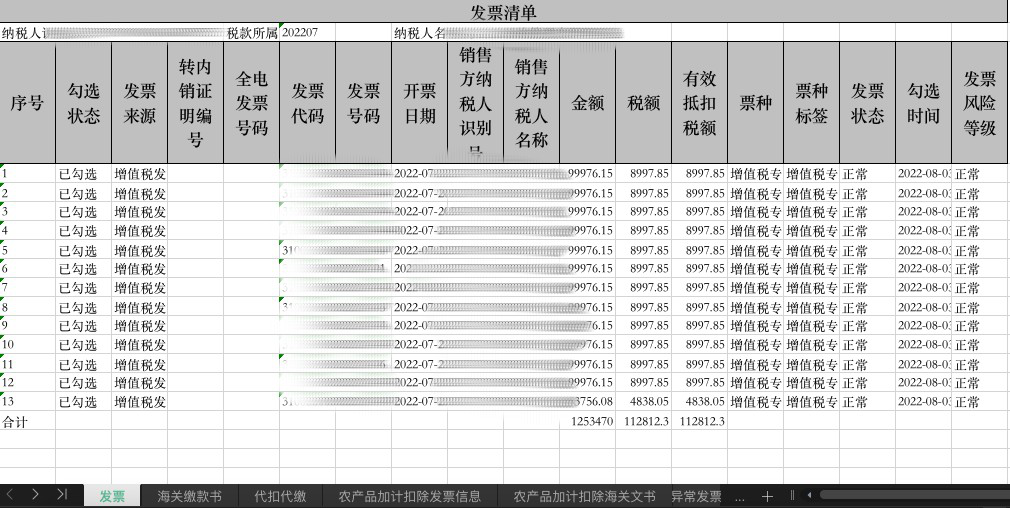Go to previous sheet with left arrow
Screen dimensions: 1010x508
click(x=11, y=494)
